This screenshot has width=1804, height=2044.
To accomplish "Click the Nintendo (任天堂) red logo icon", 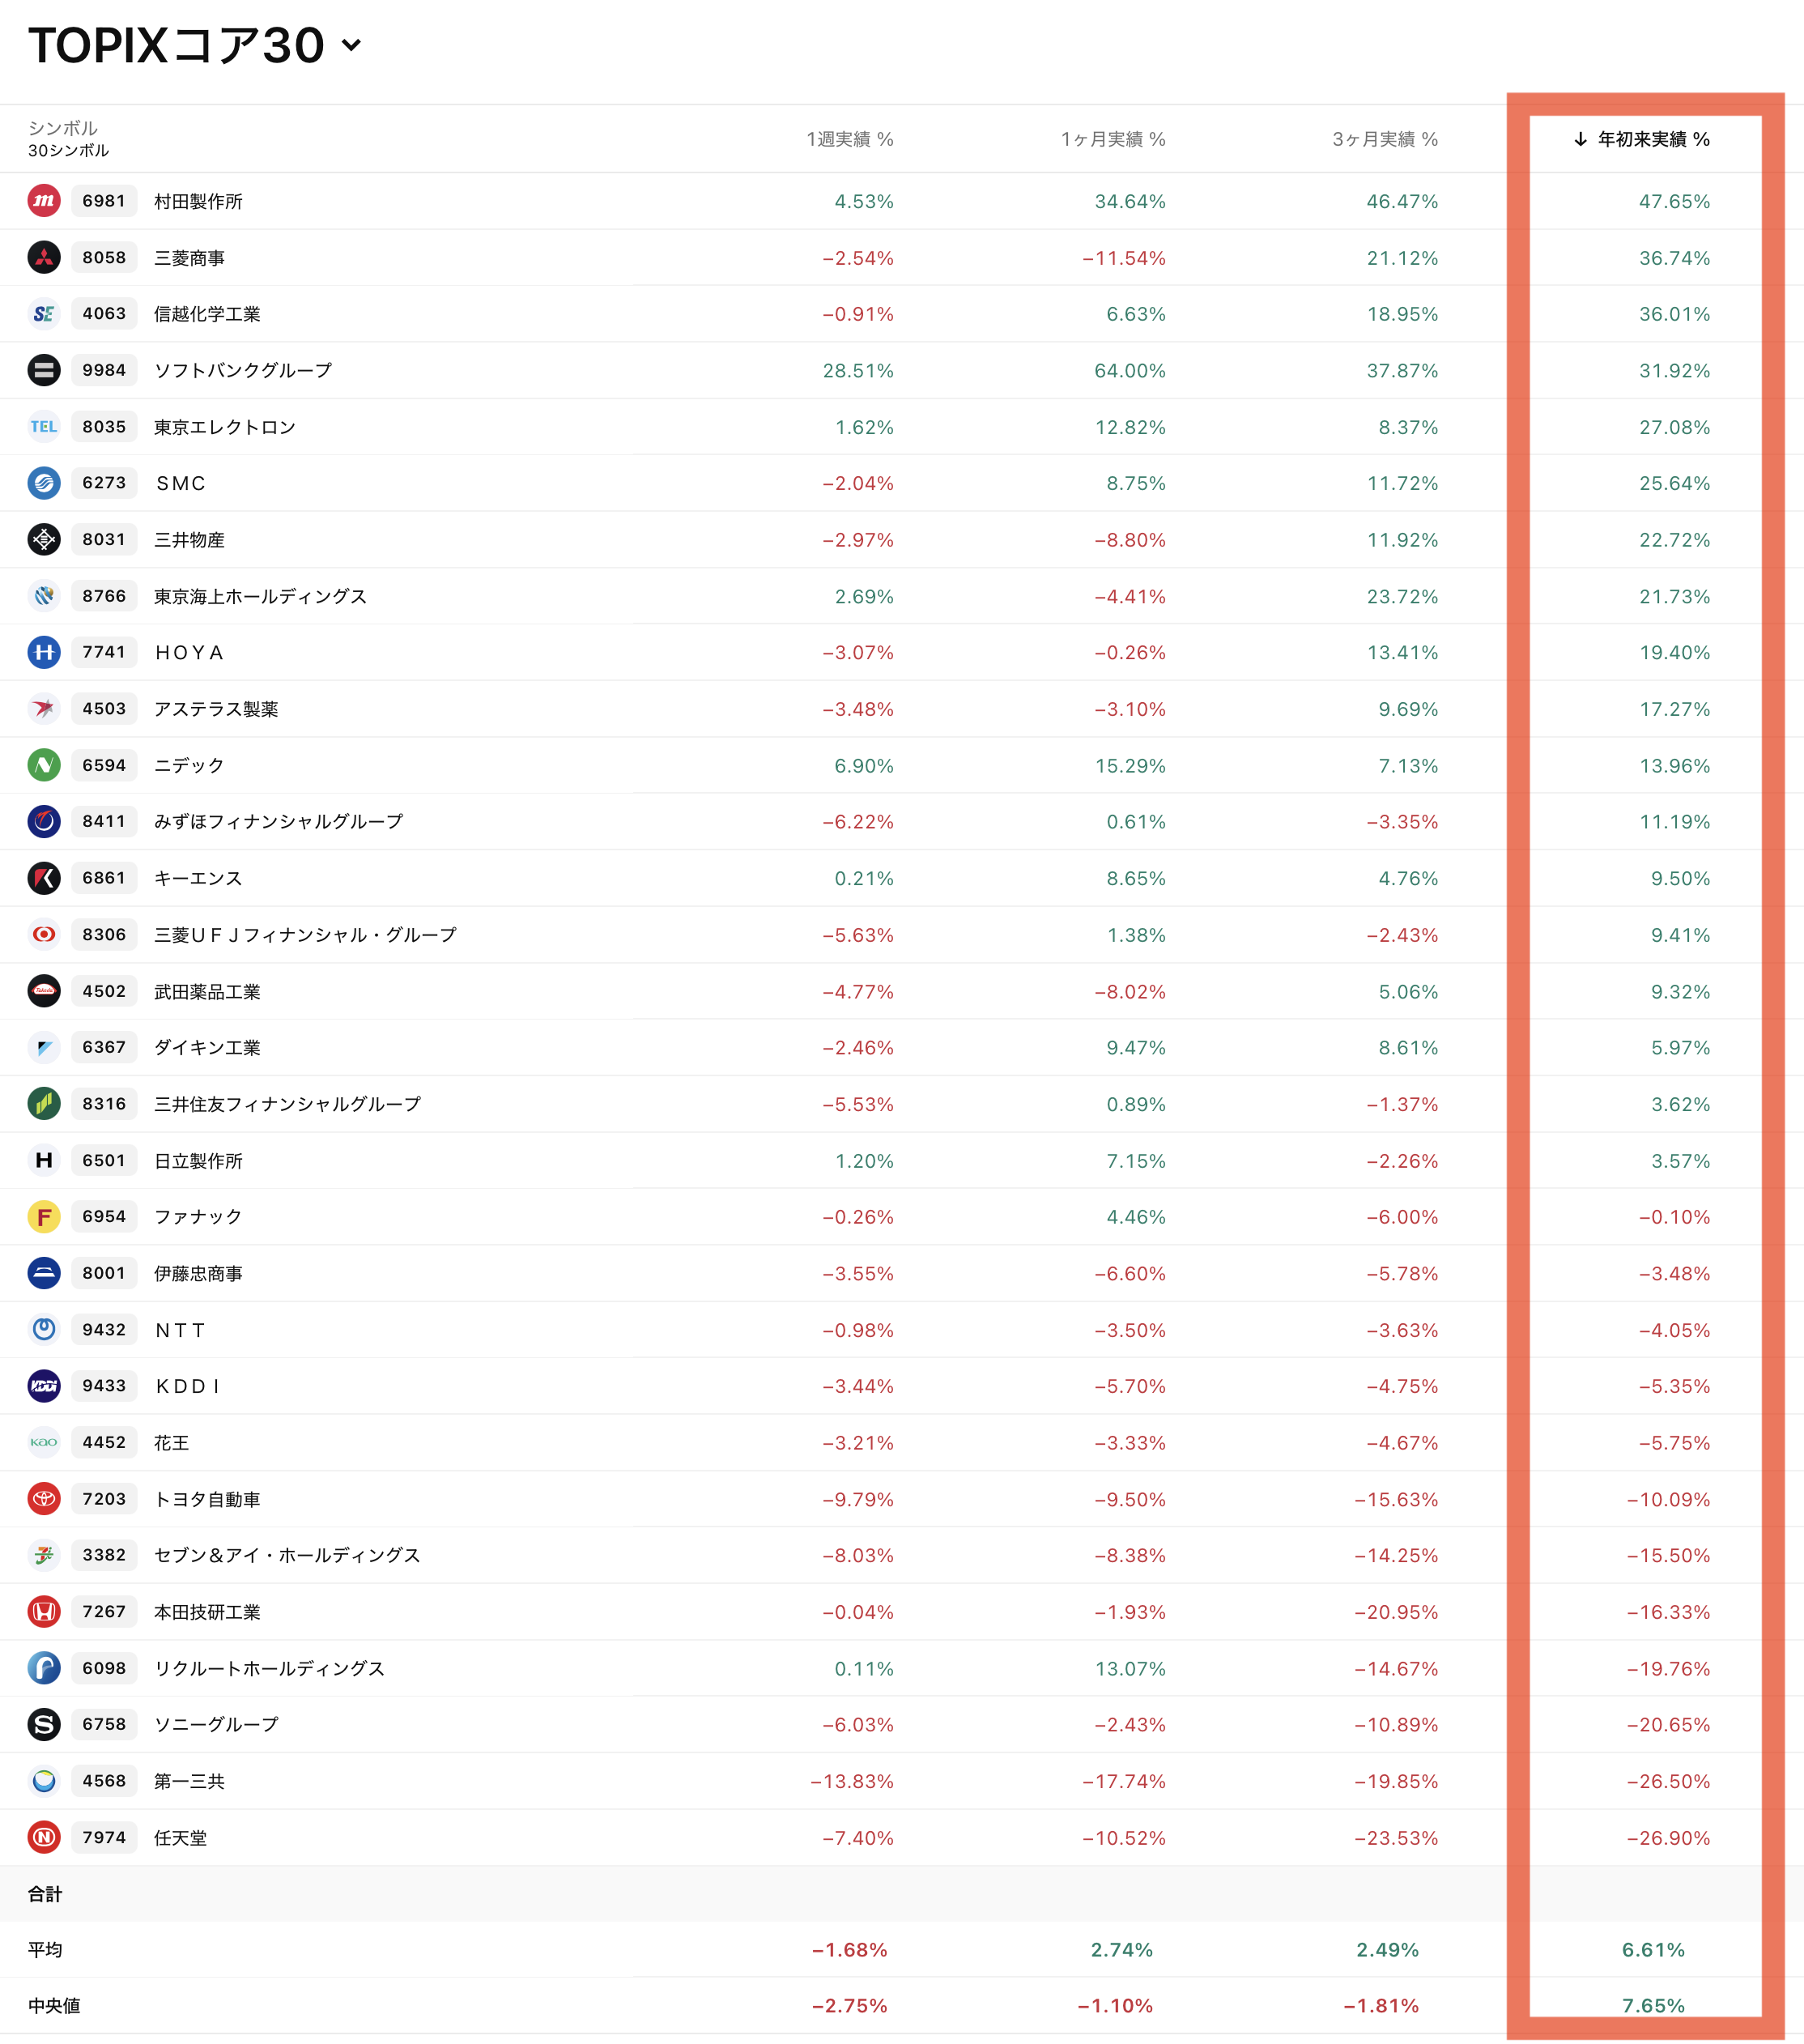I will [44, 1837].
